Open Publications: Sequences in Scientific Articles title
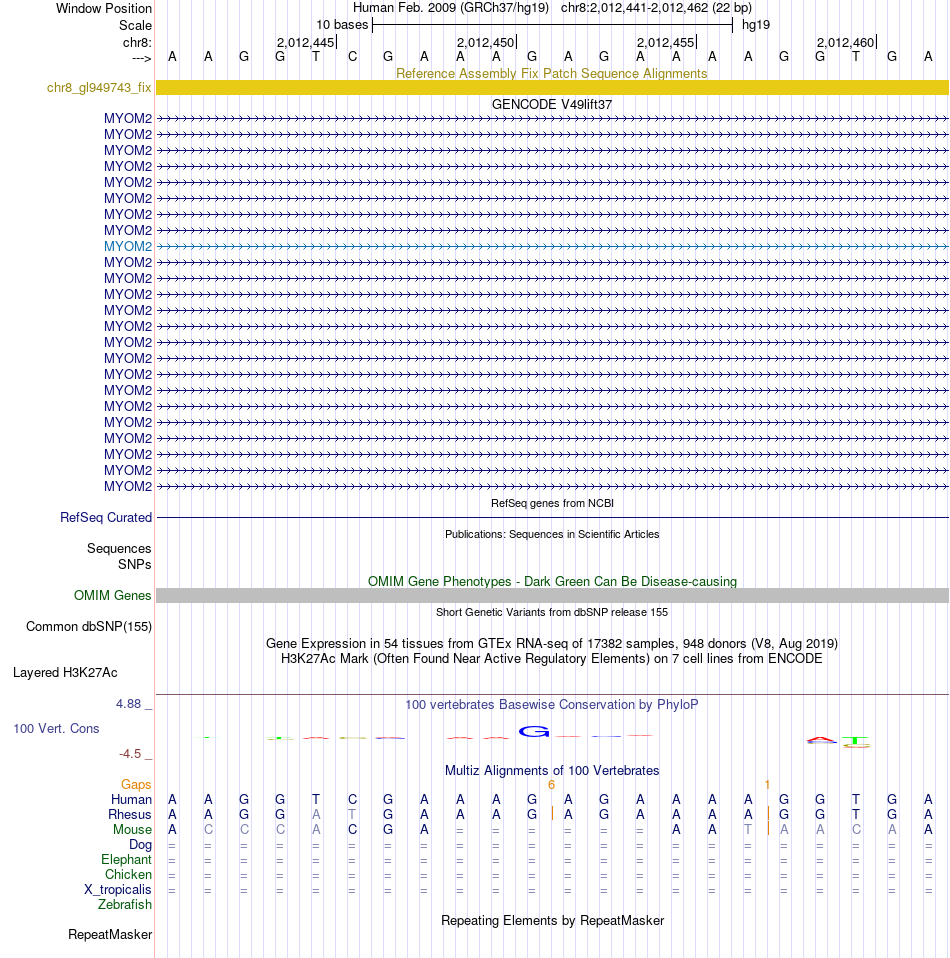 point(552,534)
